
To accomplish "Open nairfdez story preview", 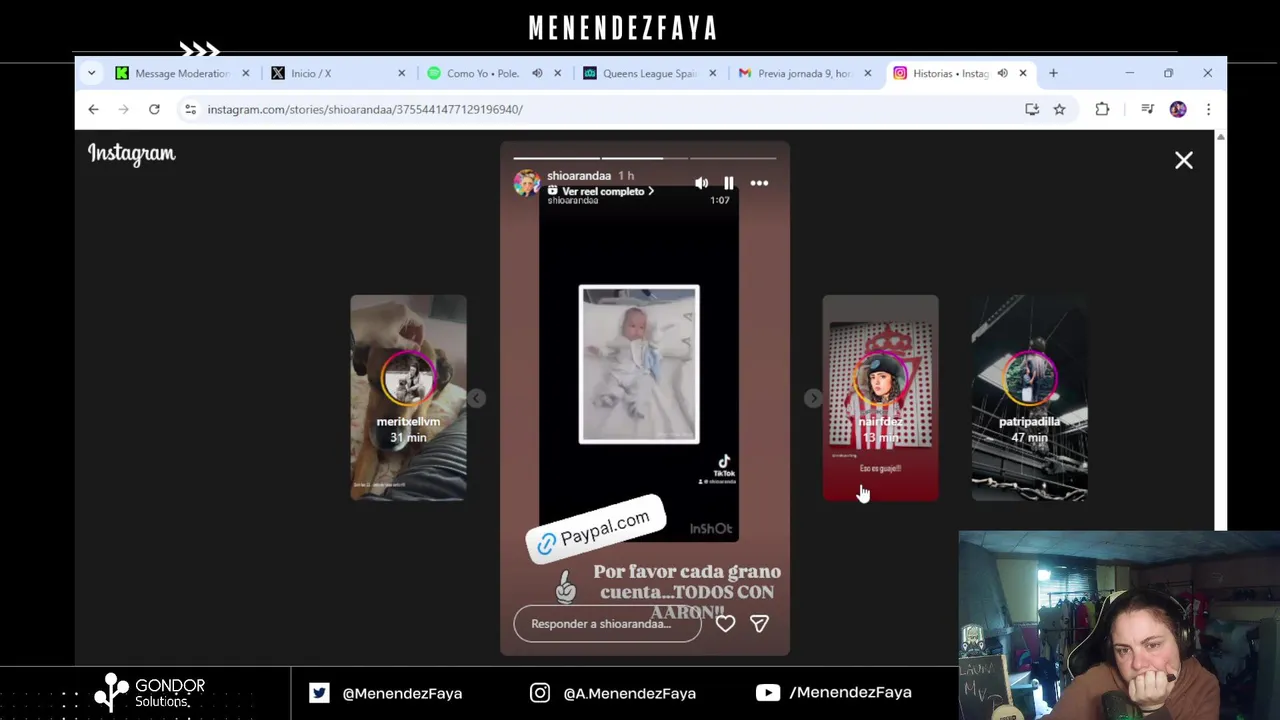I will click(x=880, y=397).
